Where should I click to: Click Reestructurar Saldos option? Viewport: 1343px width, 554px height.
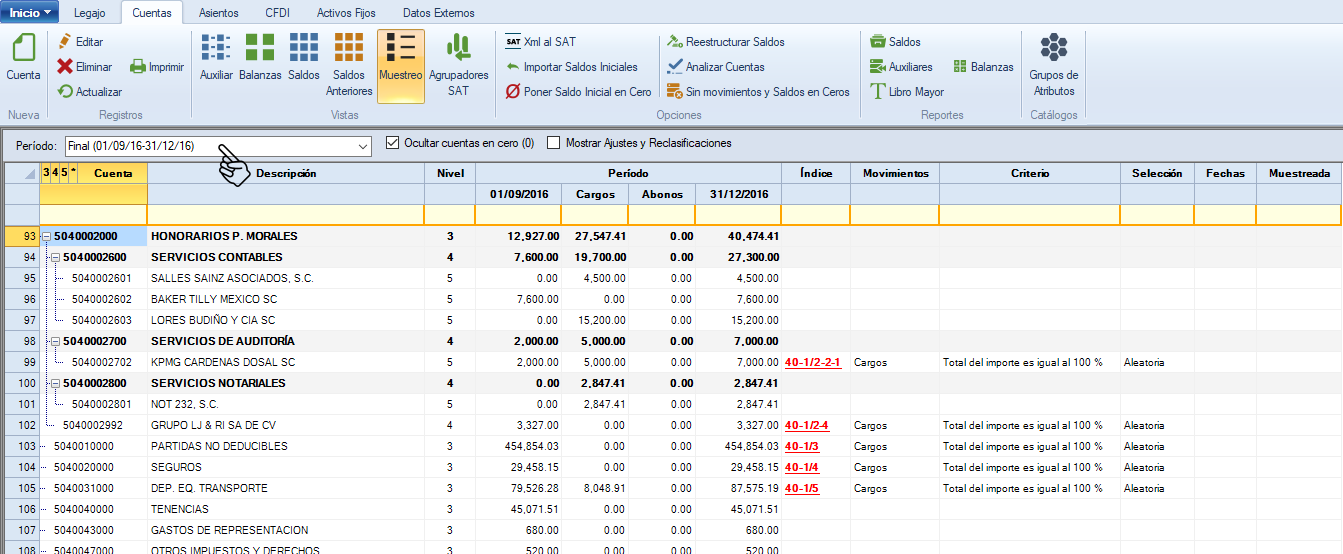pos(734,42)
